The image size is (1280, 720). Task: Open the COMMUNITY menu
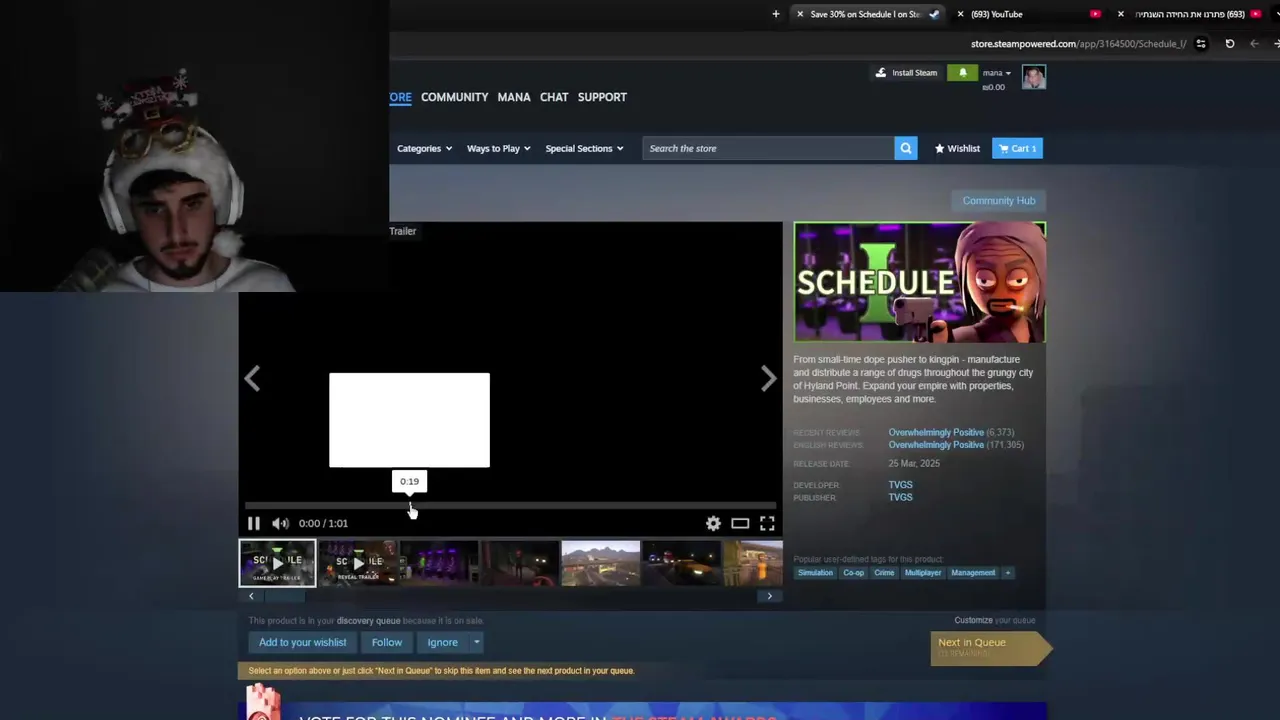click(454, 97)
